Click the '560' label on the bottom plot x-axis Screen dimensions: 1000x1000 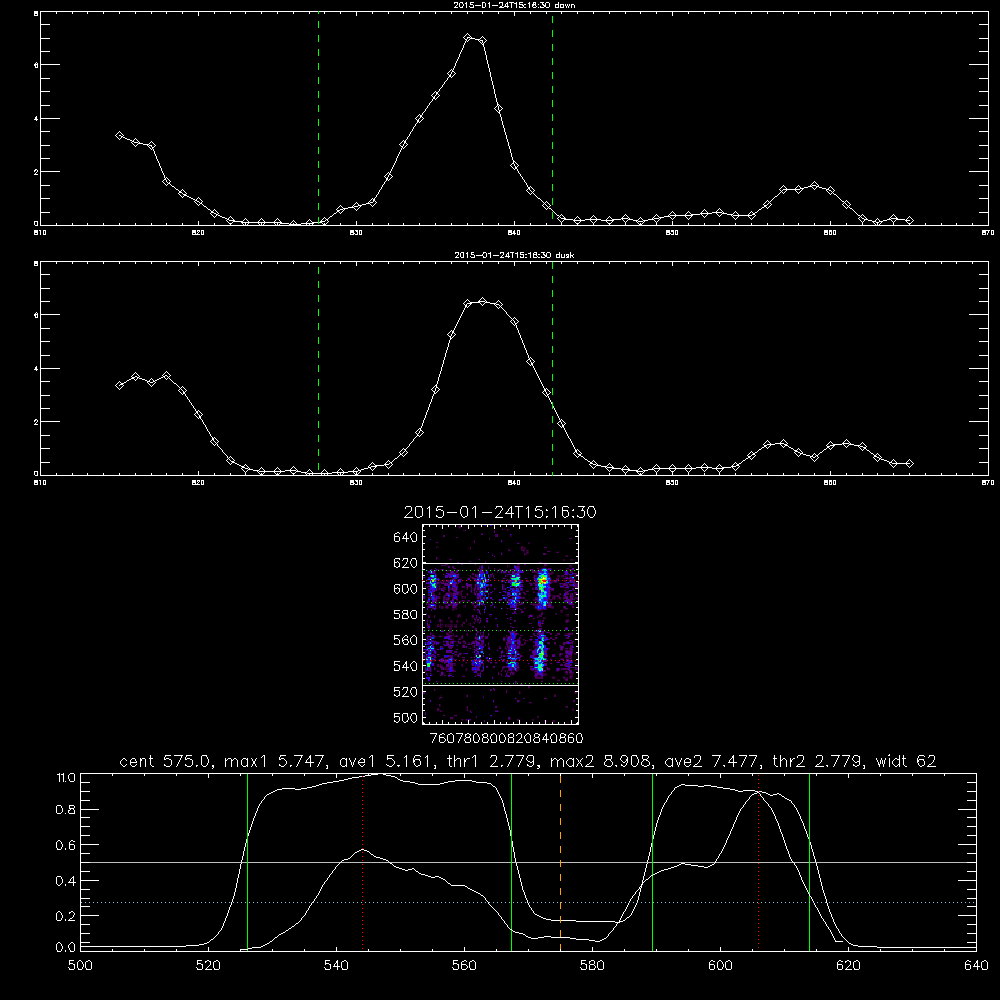pos(464,966)
